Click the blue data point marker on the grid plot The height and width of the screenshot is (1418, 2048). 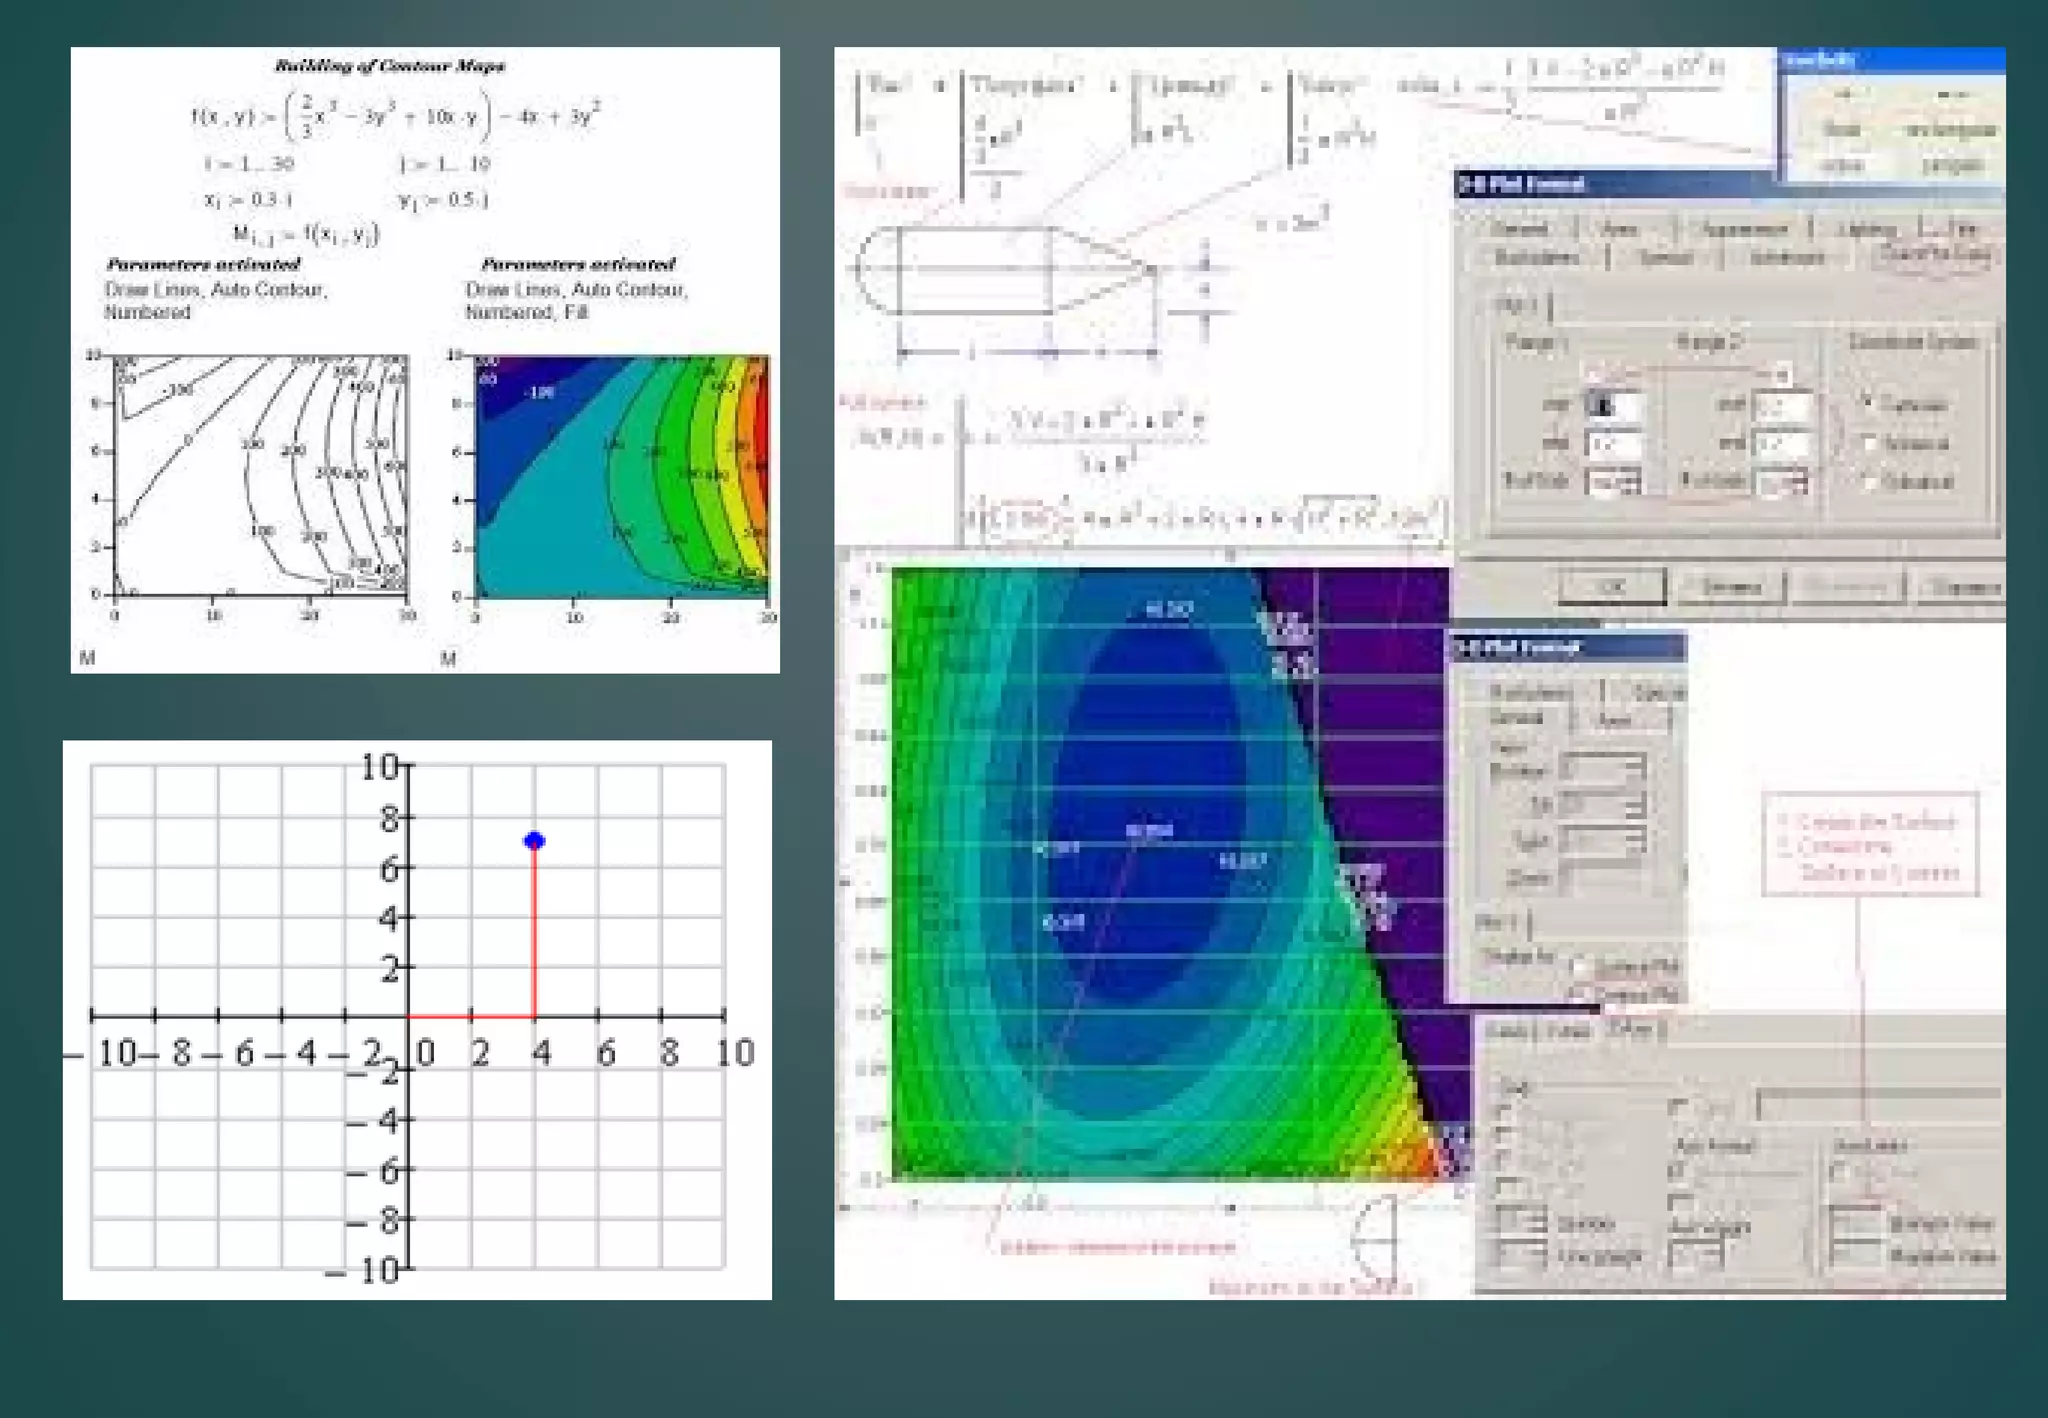pos(534,841)
